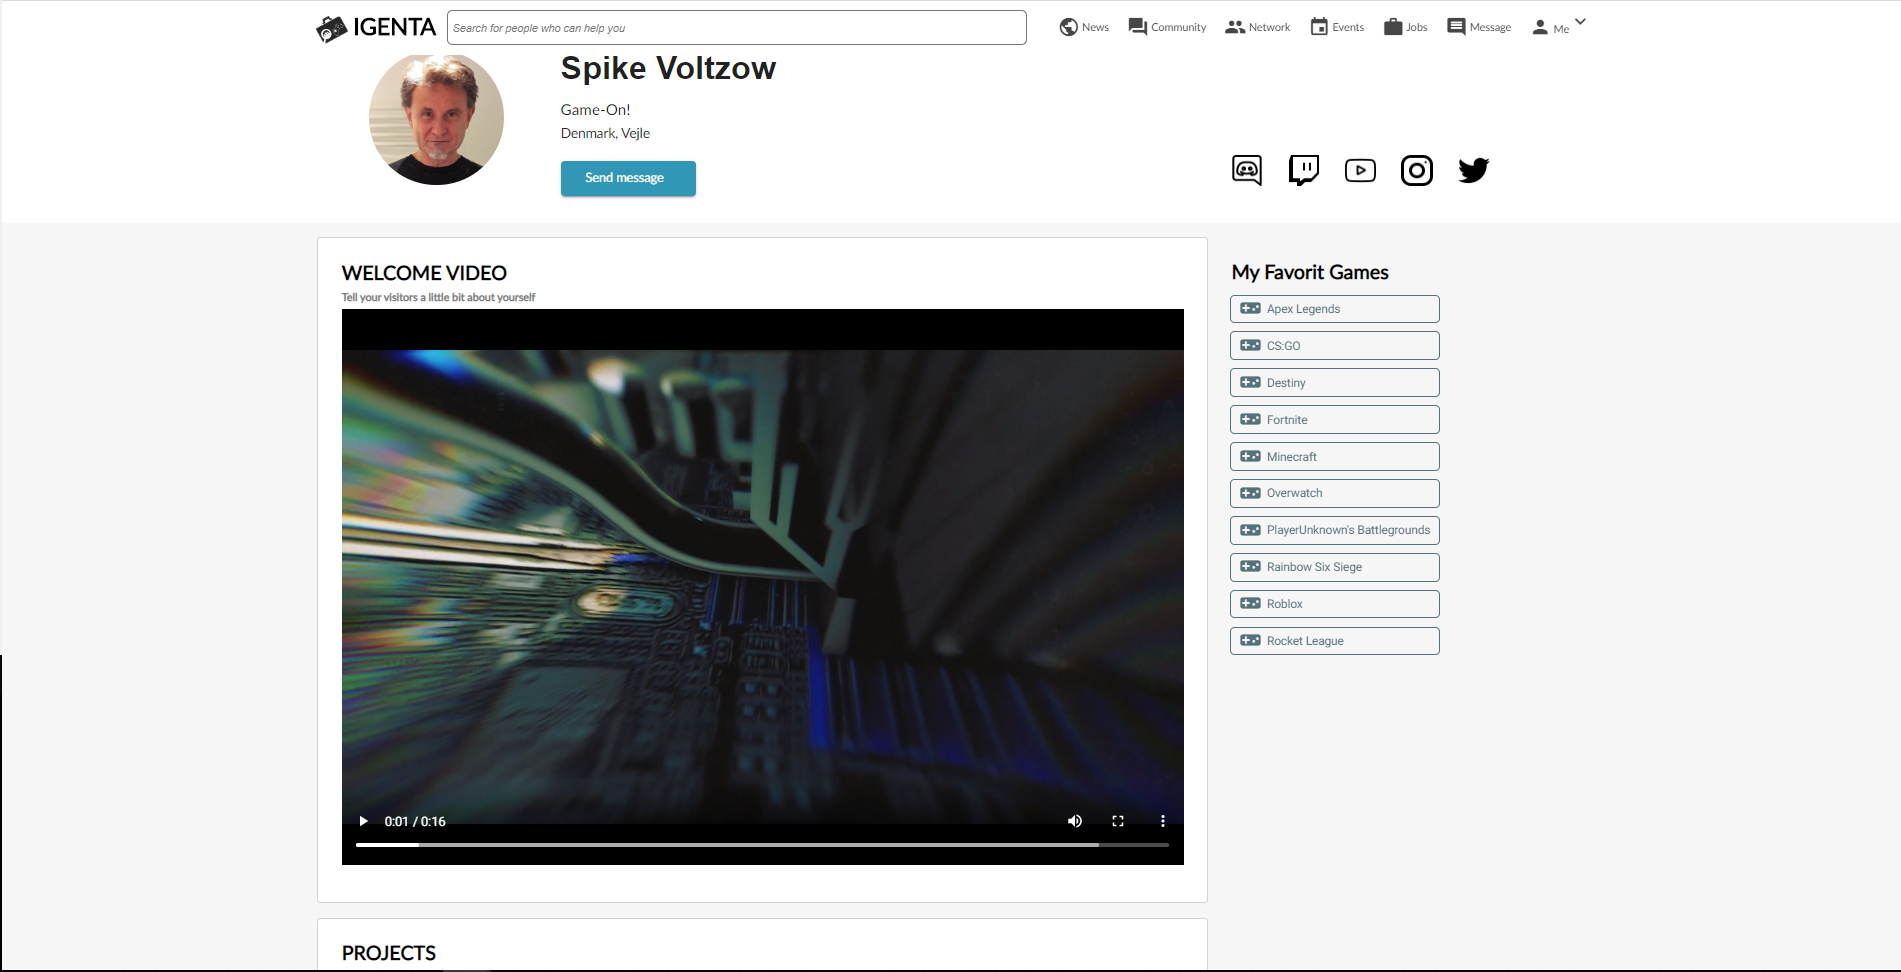Click Spike Voltzow's profile picture
Image resolution: width=1901 pixels, height=972 pixels.
436,119
